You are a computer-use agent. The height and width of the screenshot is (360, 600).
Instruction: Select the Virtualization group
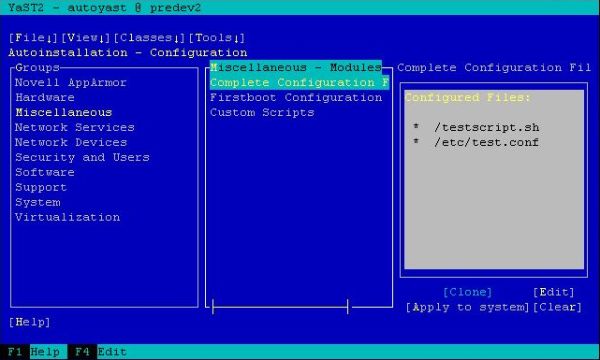pyautogui.click(x=67, y=217)
